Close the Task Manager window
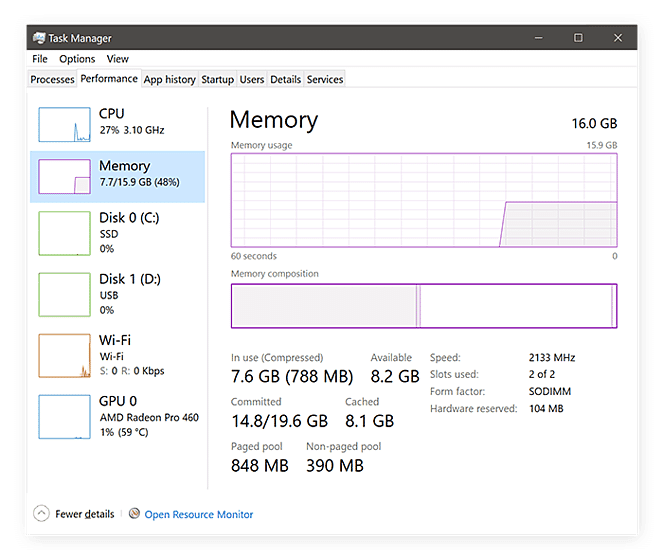 [x=618, y=38]
